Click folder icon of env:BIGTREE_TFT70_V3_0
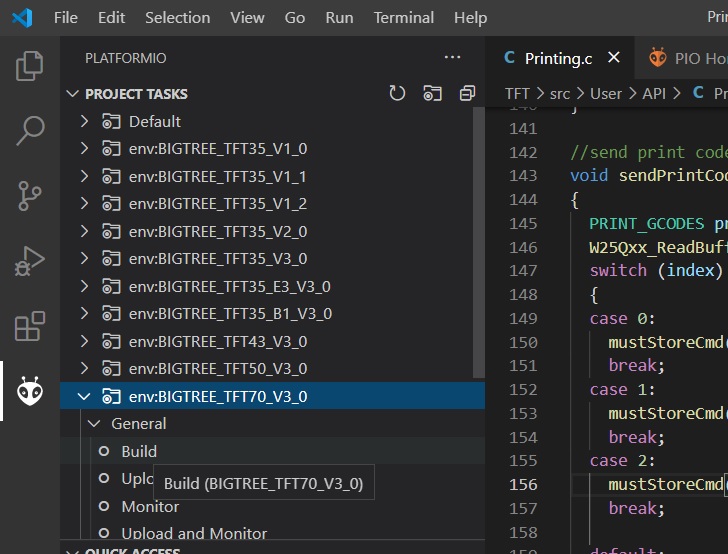Image resolution: width=728 pixels, height=554 pixels. (x=111, y=397)
